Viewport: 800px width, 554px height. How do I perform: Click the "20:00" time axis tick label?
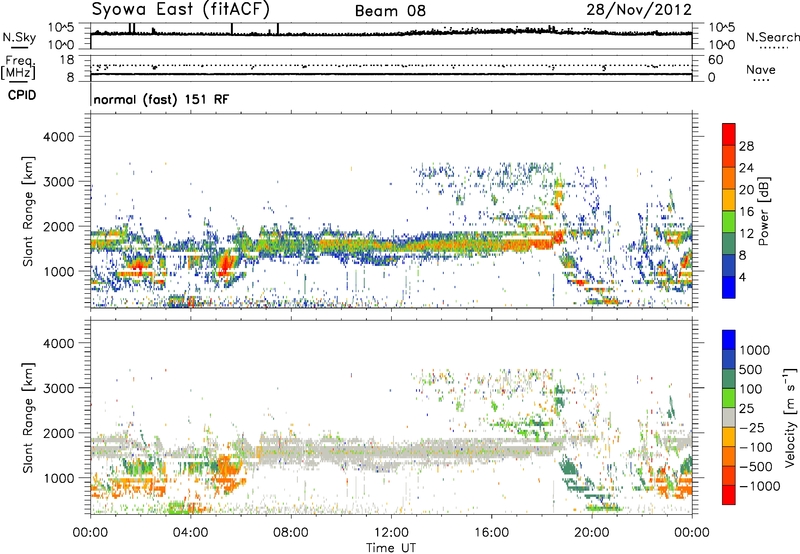pos(591,533)
